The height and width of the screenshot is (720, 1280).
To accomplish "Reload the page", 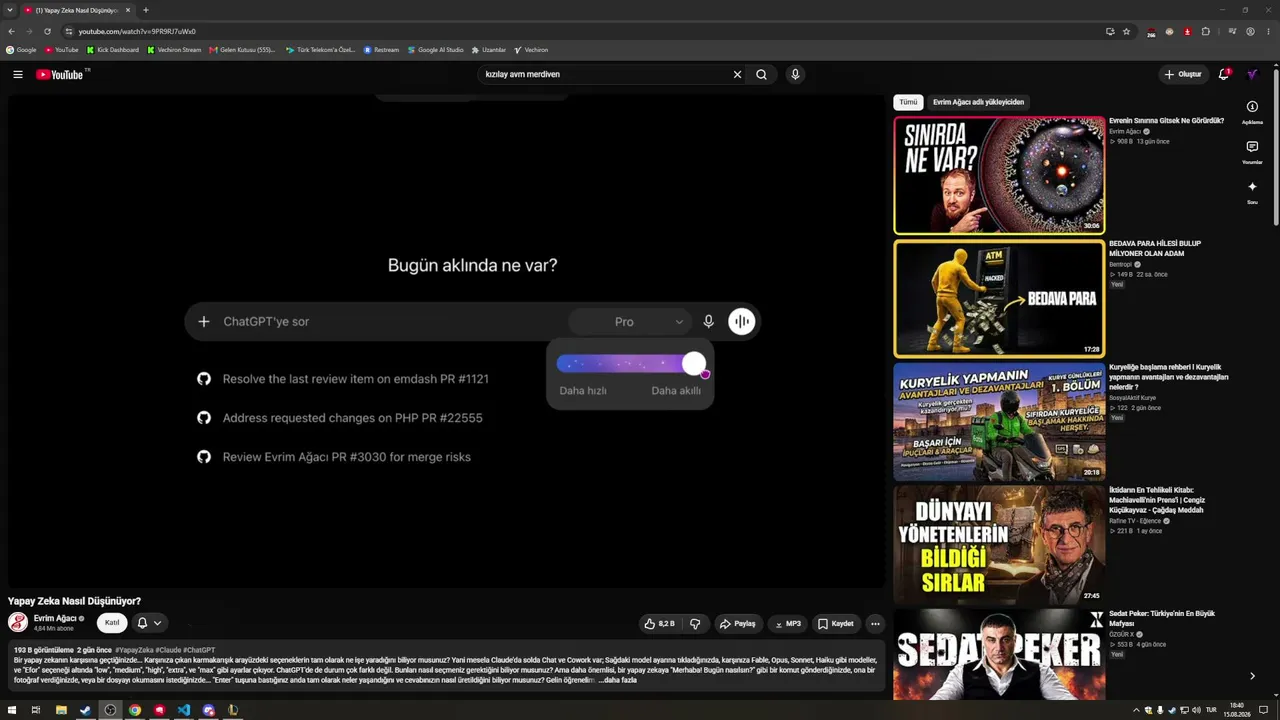I will (47, 31).
